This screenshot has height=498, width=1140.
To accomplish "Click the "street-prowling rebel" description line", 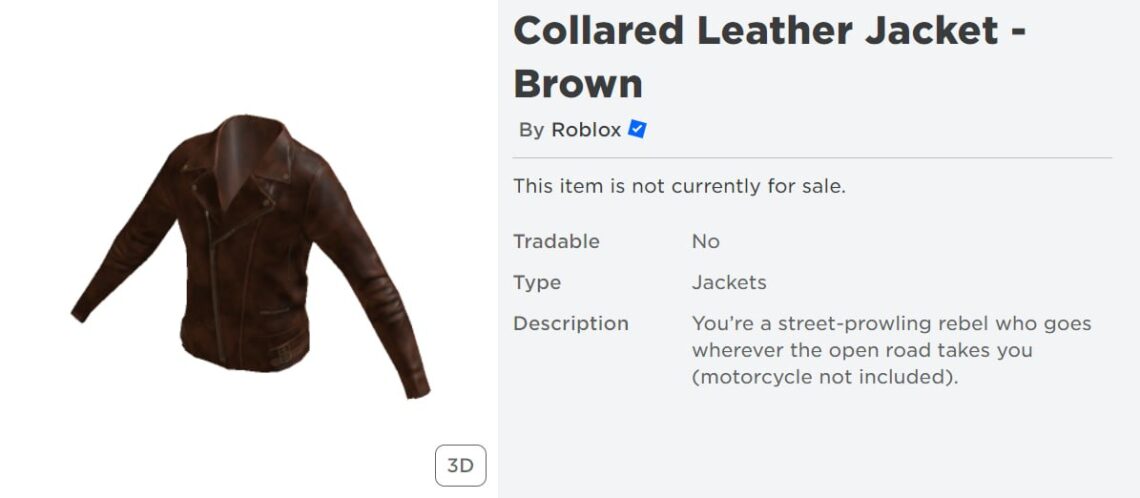I will pyautogui.click(x=891, y=324).
